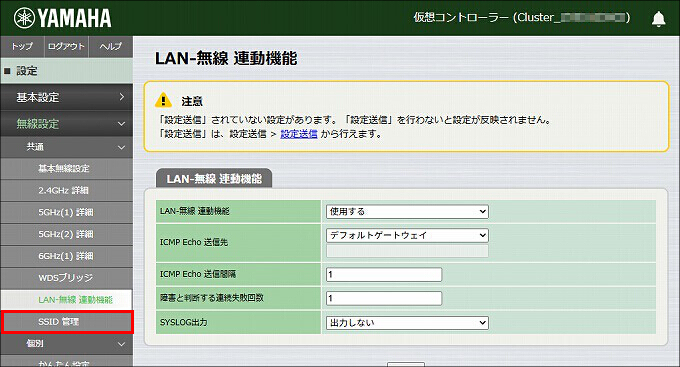The image size is (680, 367).
Task: Click the 連続失敗回数 input field
Action: coord(384,298)
